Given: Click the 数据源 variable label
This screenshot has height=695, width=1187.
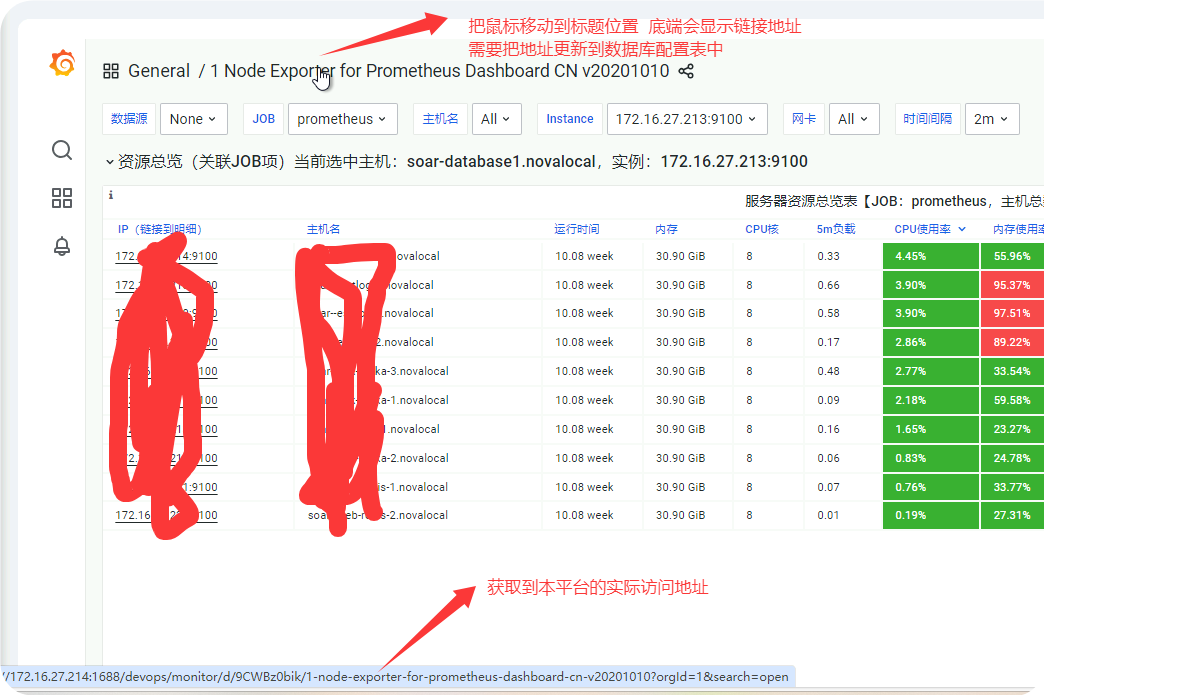Looking at the screenshot, I should pyautogui.click(x=129, y=119).
